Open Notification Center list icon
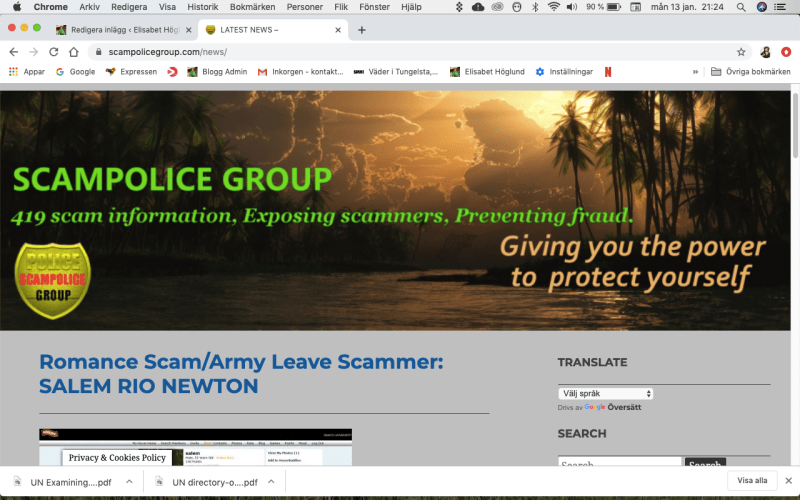The height and width of the screenshot is (500, 800). click(x=780, y=7)
